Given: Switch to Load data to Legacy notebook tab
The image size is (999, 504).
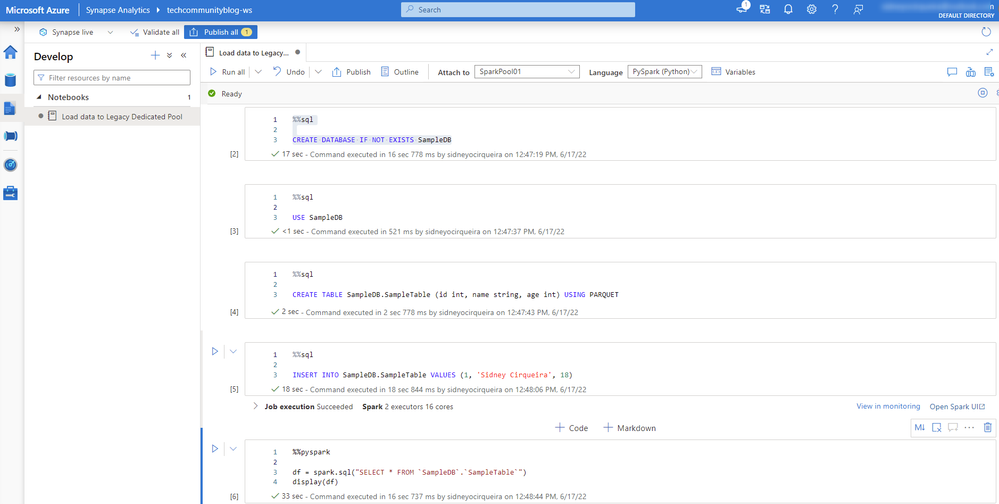Looking at the screenshot, I should (x=252, y=53).
